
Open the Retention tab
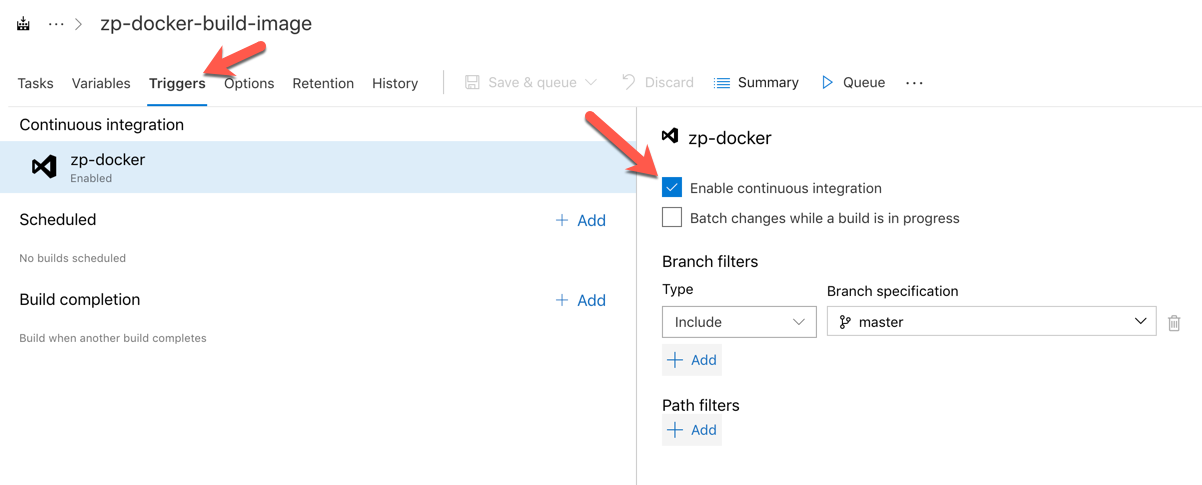click(323, 83)
